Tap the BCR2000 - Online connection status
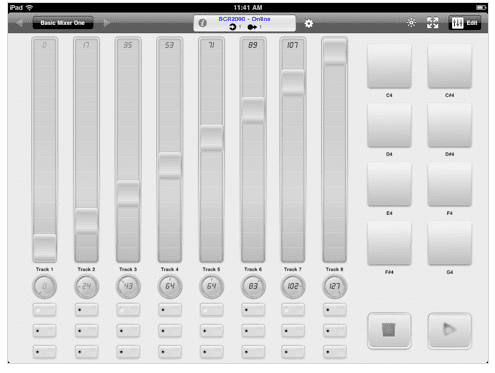Viewport: 495px width, 373px height. click(244, 19)
